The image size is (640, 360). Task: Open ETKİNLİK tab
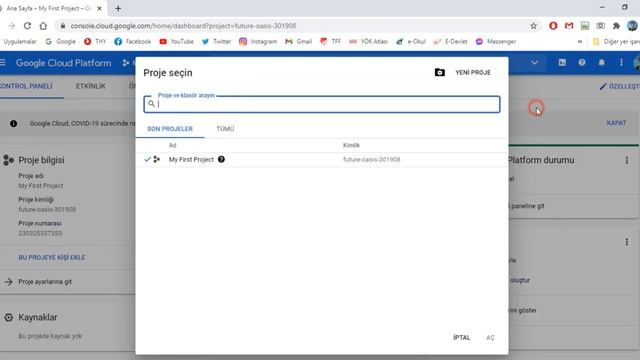[91, 86]
